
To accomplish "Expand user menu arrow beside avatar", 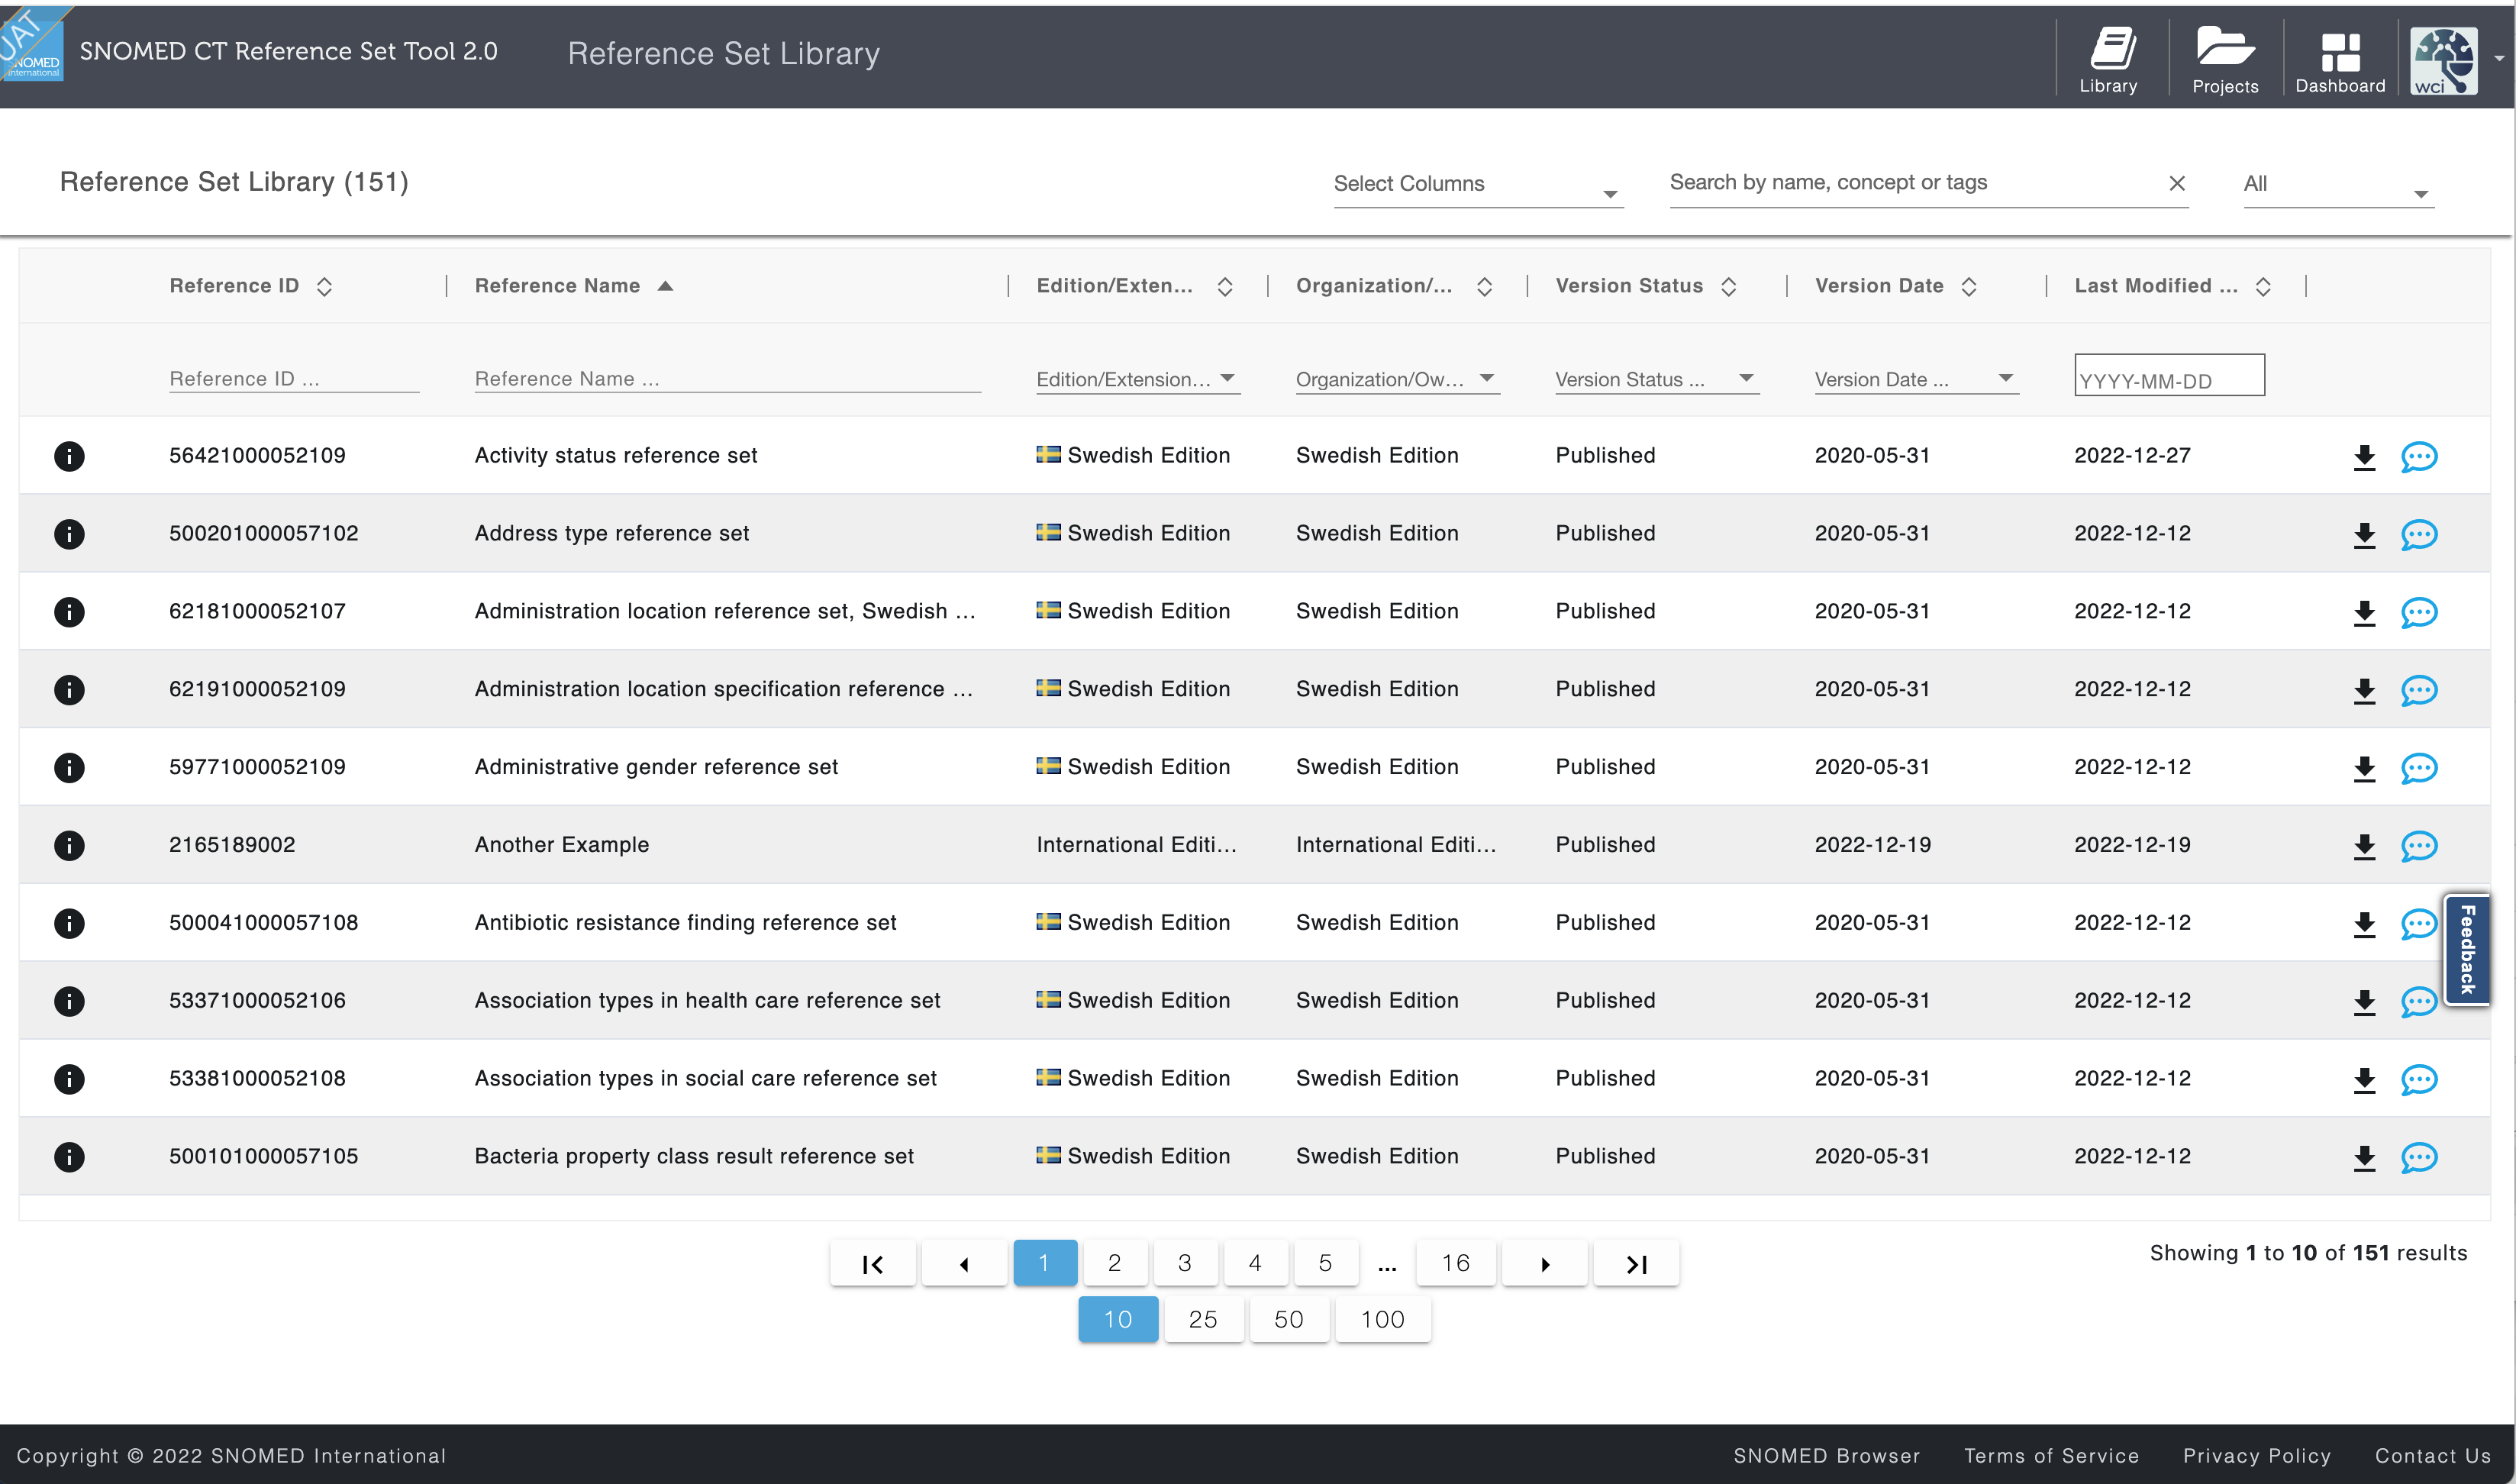I will 2499,59.
